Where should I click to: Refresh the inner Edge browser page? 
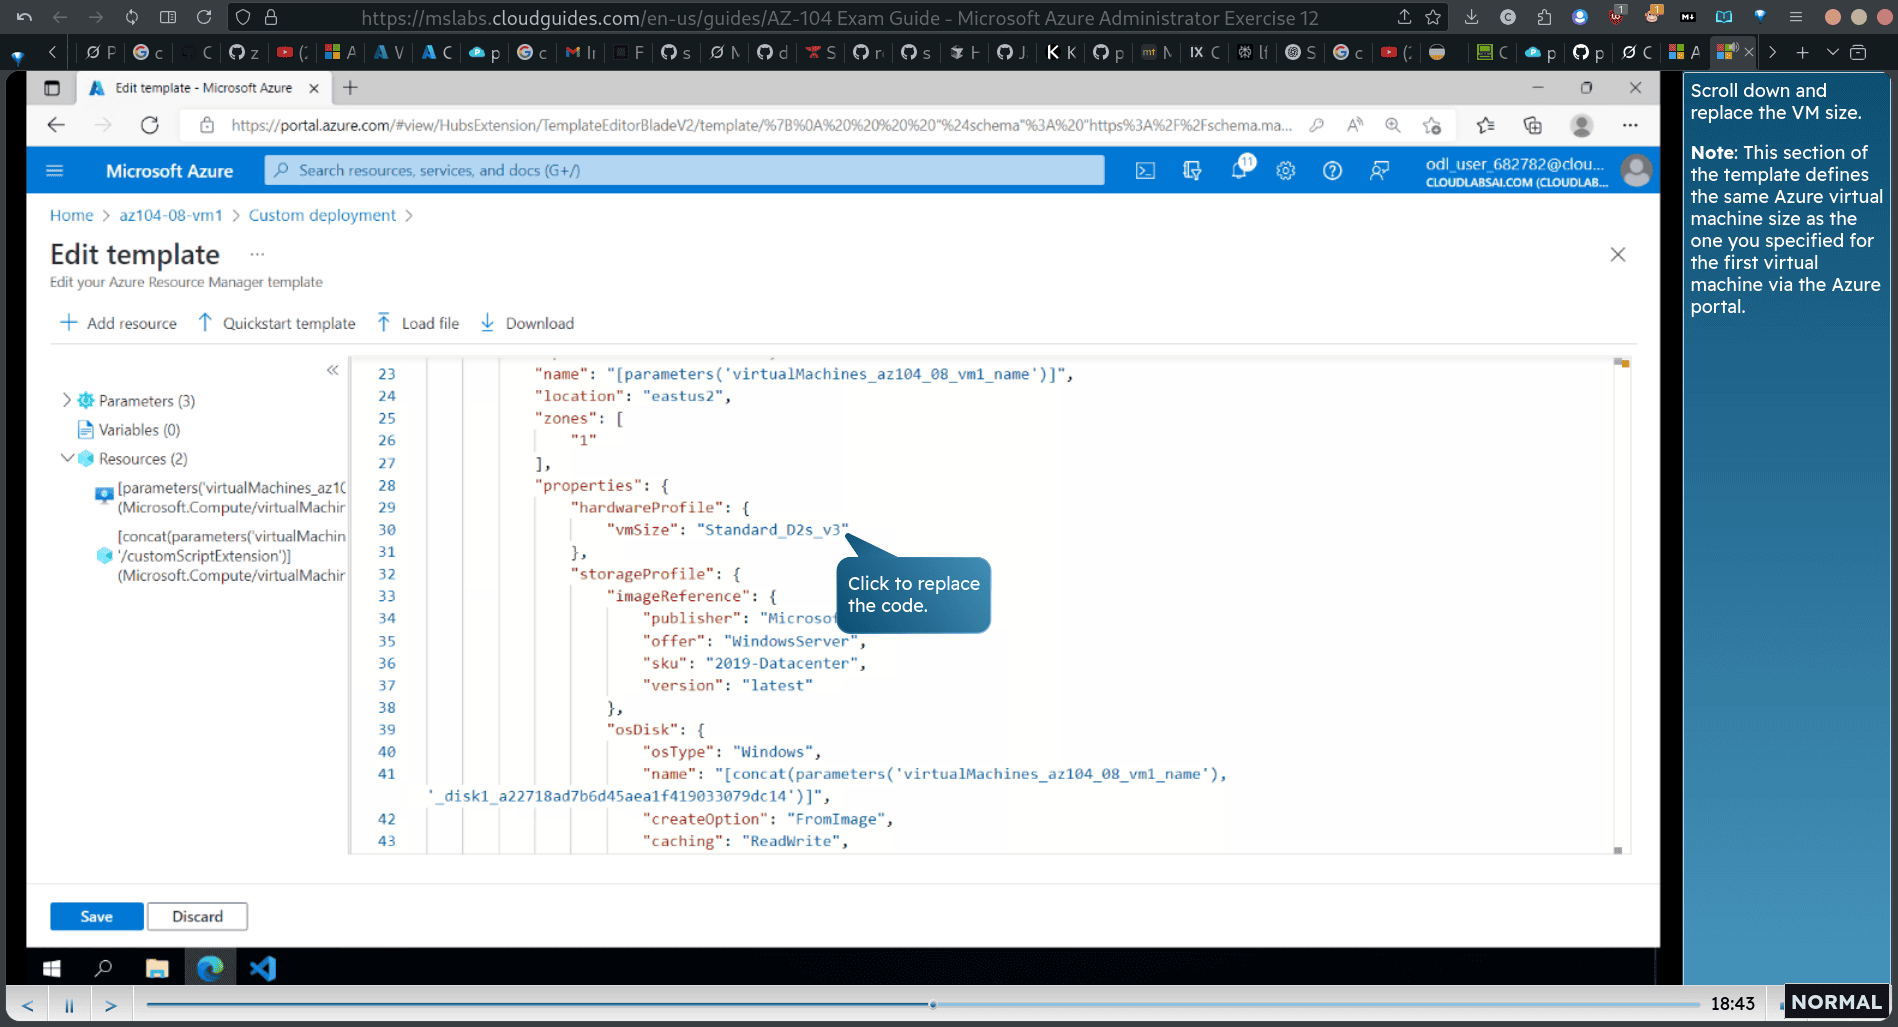tap(150, 125)
